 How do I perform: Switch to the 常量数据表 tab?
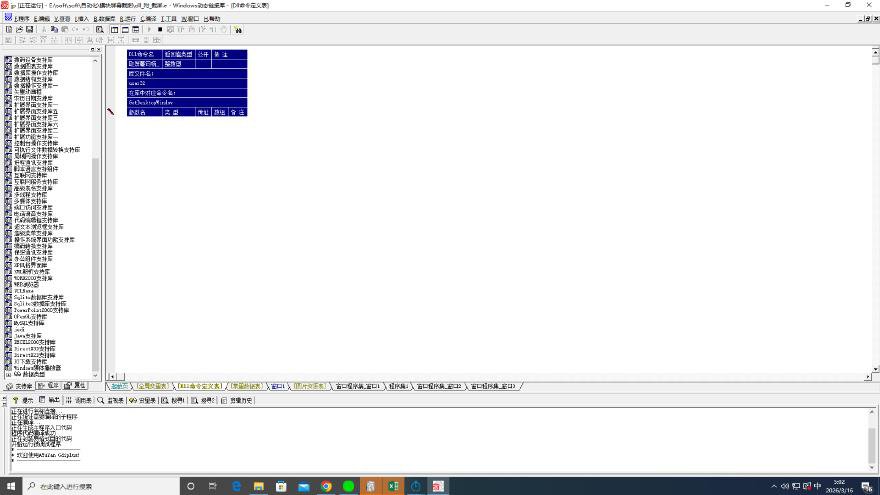coord(246,385)
